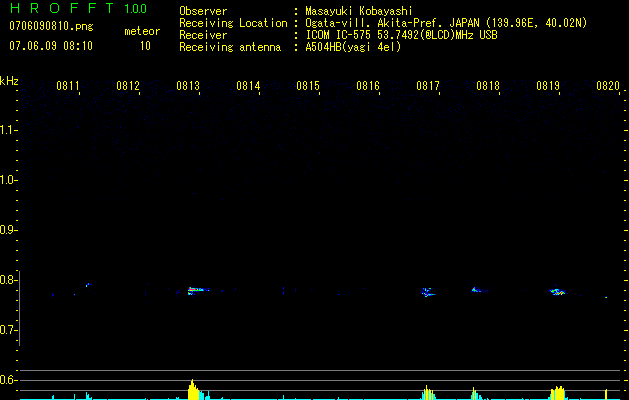Click the 0814 time axis marker
Image resolution: width=629 pixels, height=400 pixels.
(x=248, y=86)
